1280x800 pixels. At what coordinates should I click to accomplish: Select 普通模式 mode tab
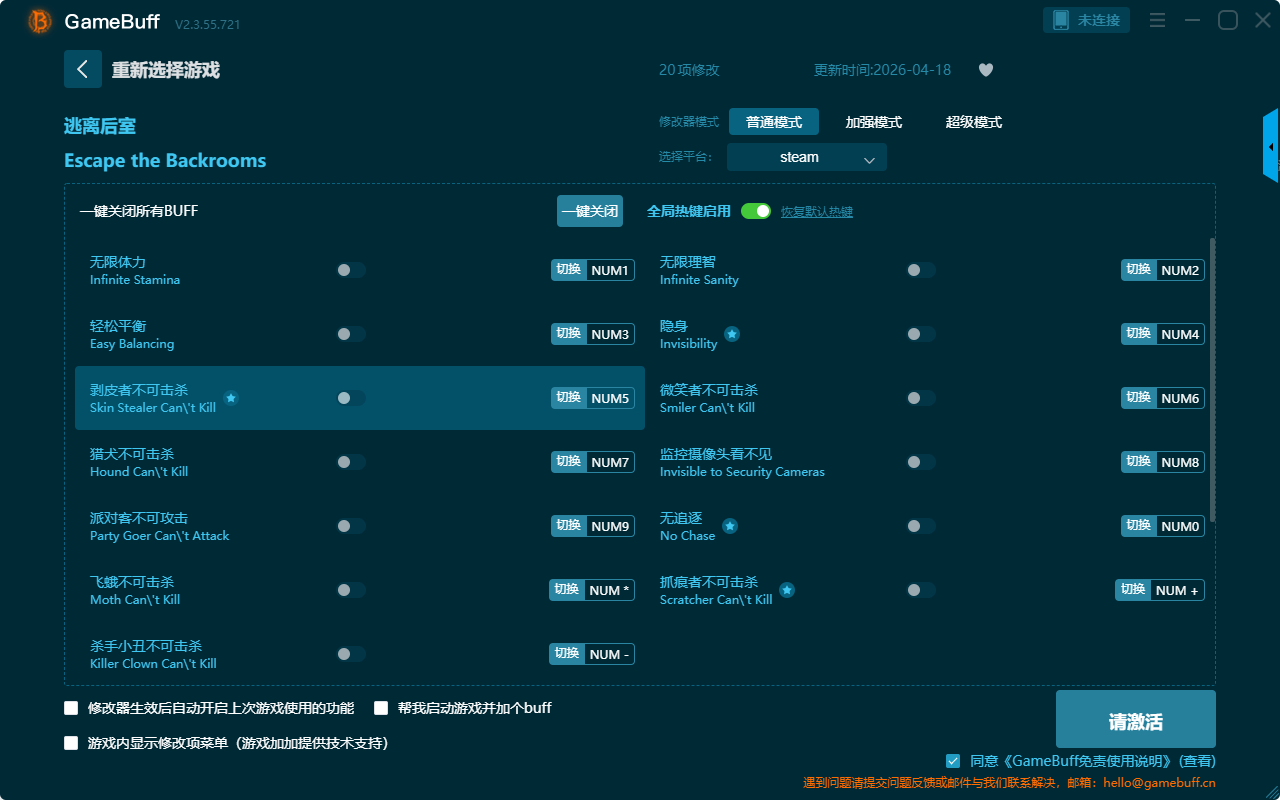[x=774, y=122]
